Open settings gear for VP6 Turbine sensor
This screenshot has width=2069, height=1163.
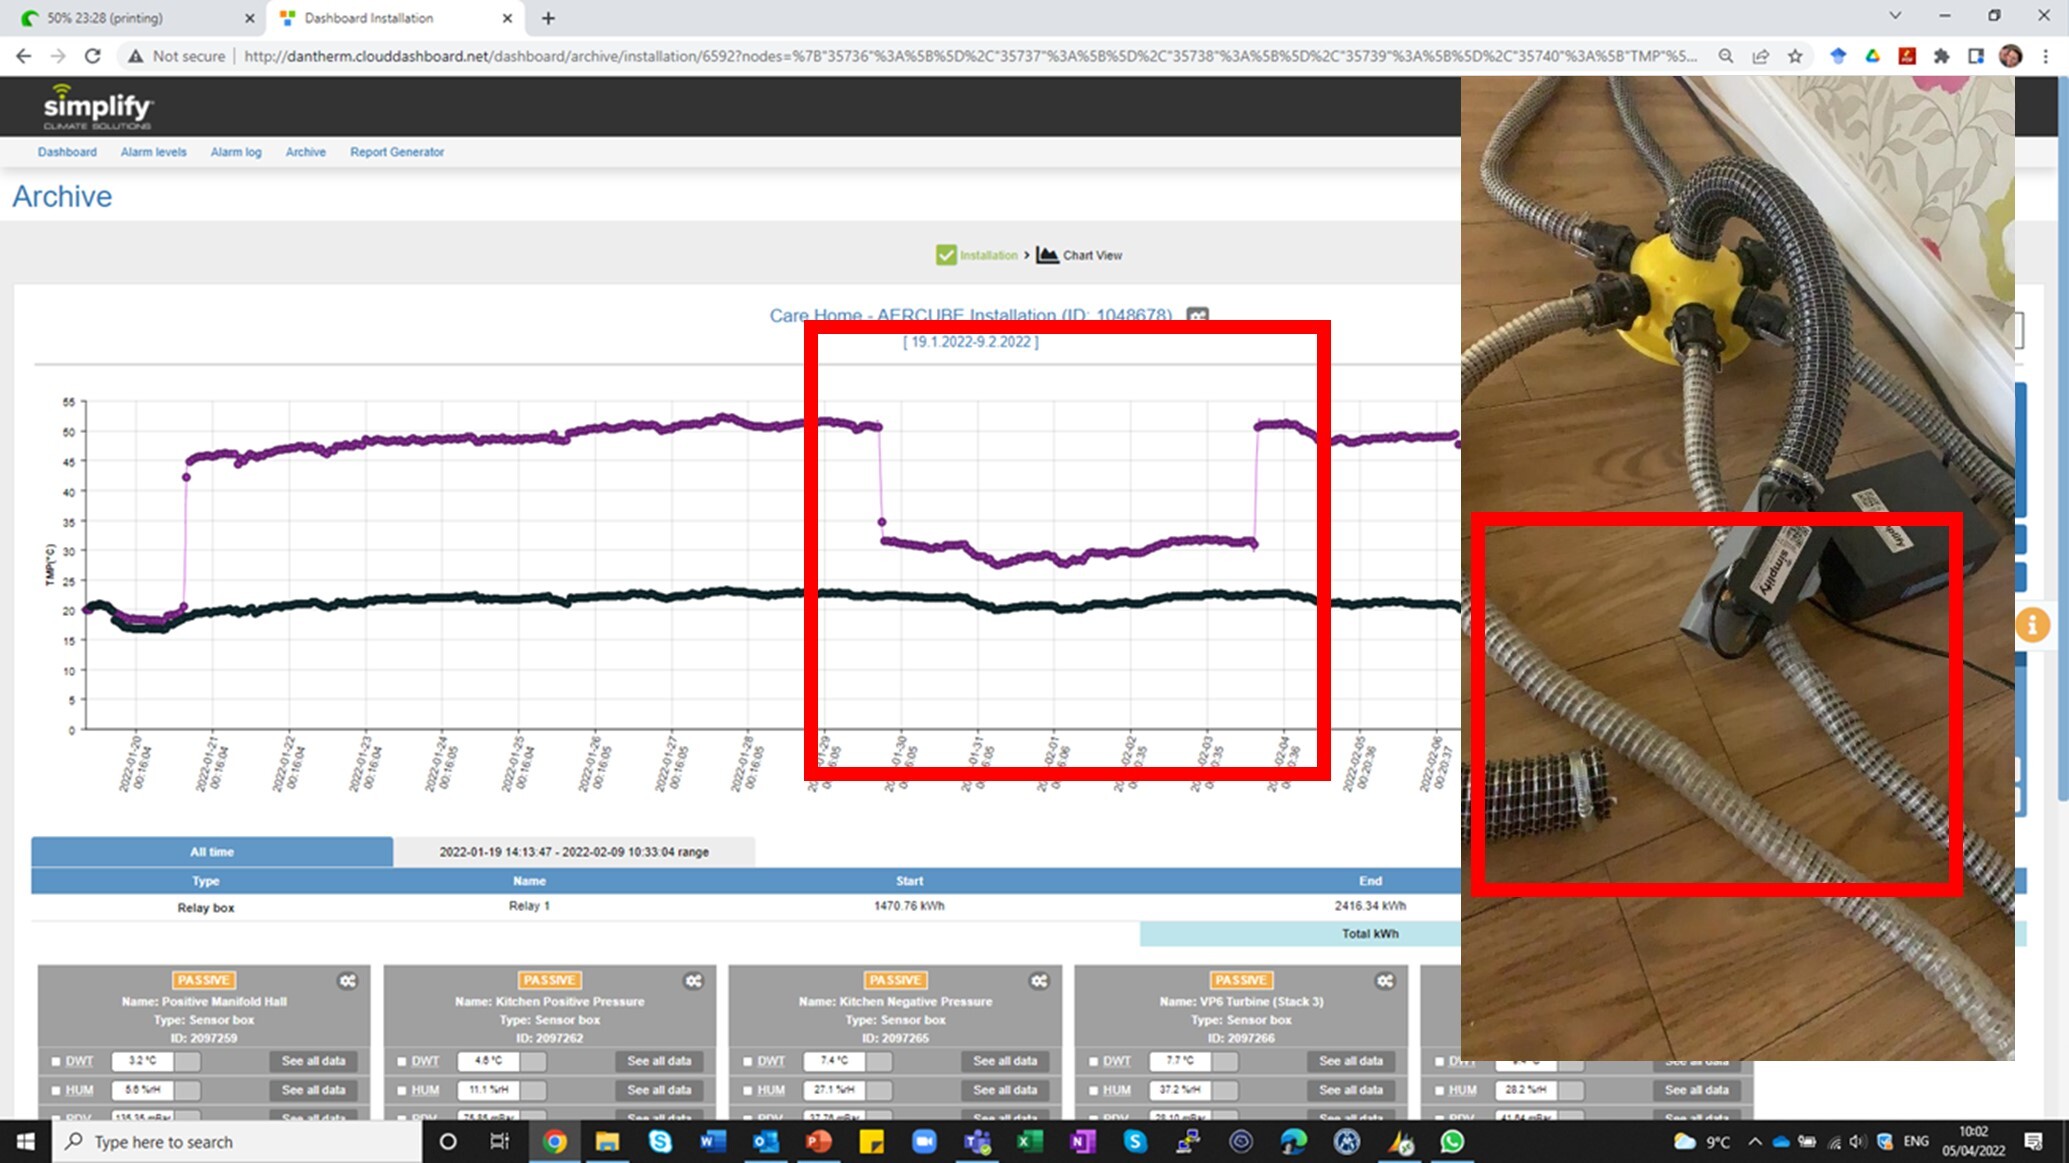pyautogui.click(x=1384, y=981)
